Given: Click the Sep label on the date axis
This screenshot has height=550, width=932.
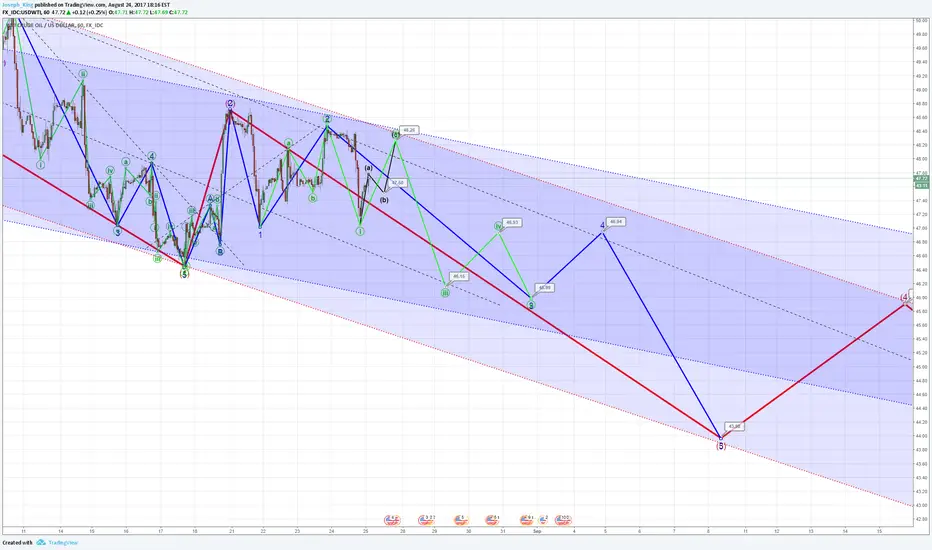Looking at the screenshot, I should click(x=537, y=531).
